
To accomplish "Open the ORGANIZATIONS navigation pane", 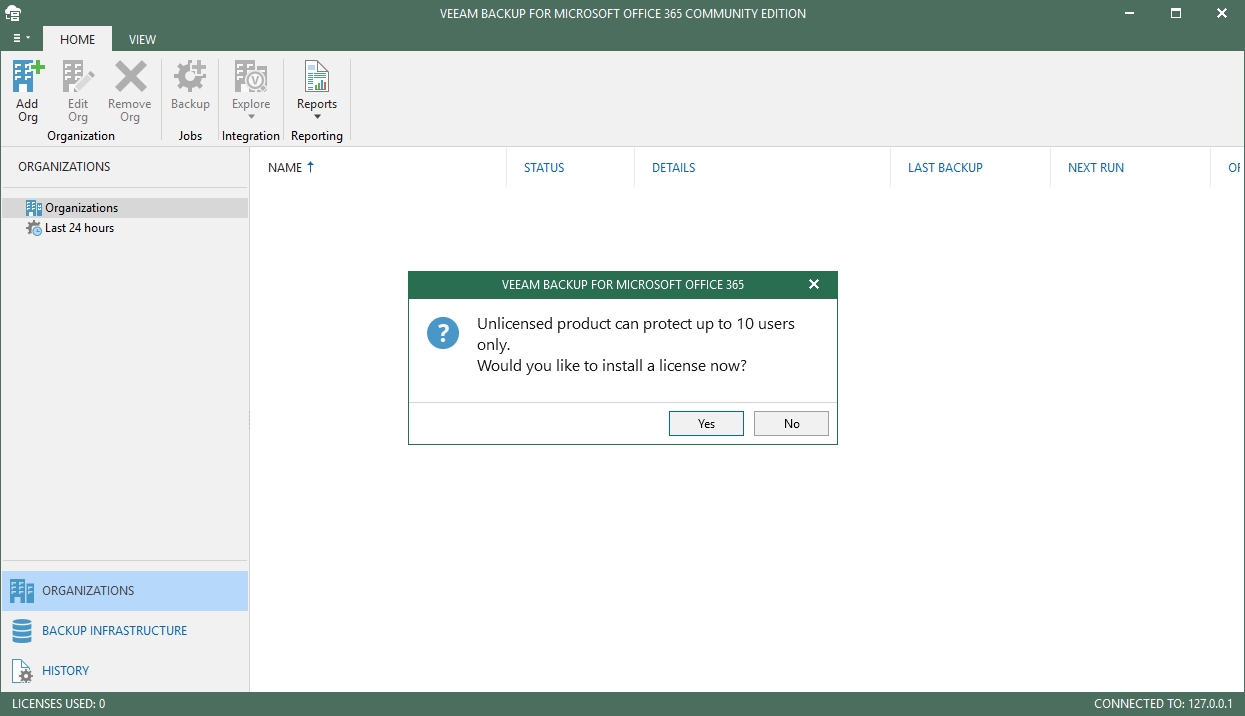I will tap(124, 591).
